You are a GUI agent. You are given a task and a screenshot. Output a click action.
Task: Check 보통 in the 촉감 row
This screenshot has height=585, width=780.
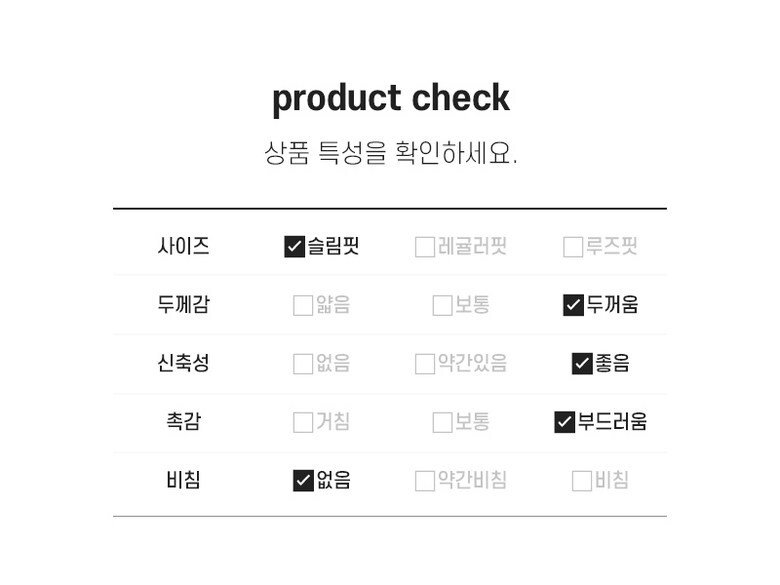pyautogui.click(x=442, y=423)
